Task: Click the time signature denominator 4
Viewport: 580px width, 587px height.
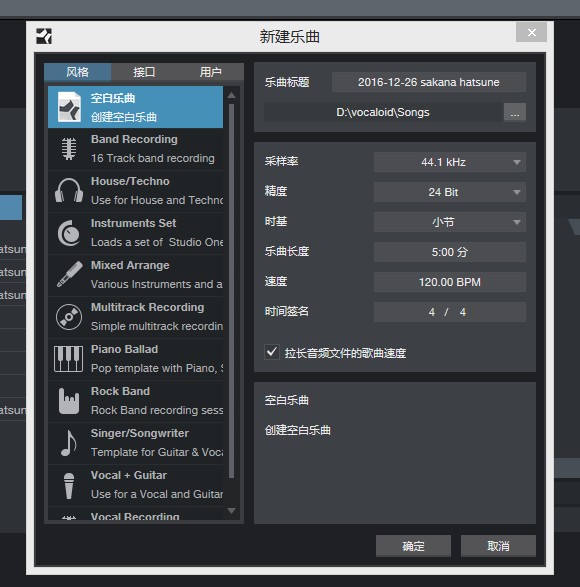Action: pos(463,312)
